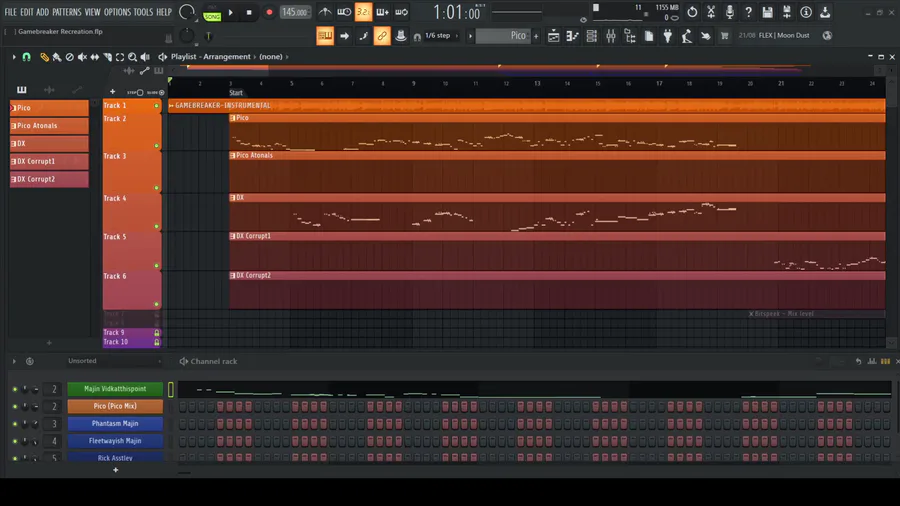This screenshot has width=900, height=506.
Task: Open the plugin picker plug icon
Action: click(668, 36)
